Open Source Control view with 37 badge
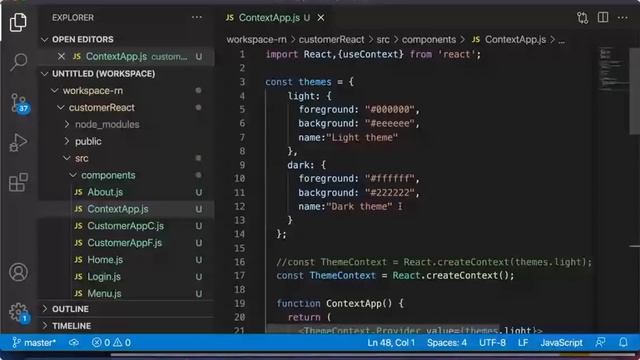The width and height of the screenshot is (640, 360). pos(19,103)
